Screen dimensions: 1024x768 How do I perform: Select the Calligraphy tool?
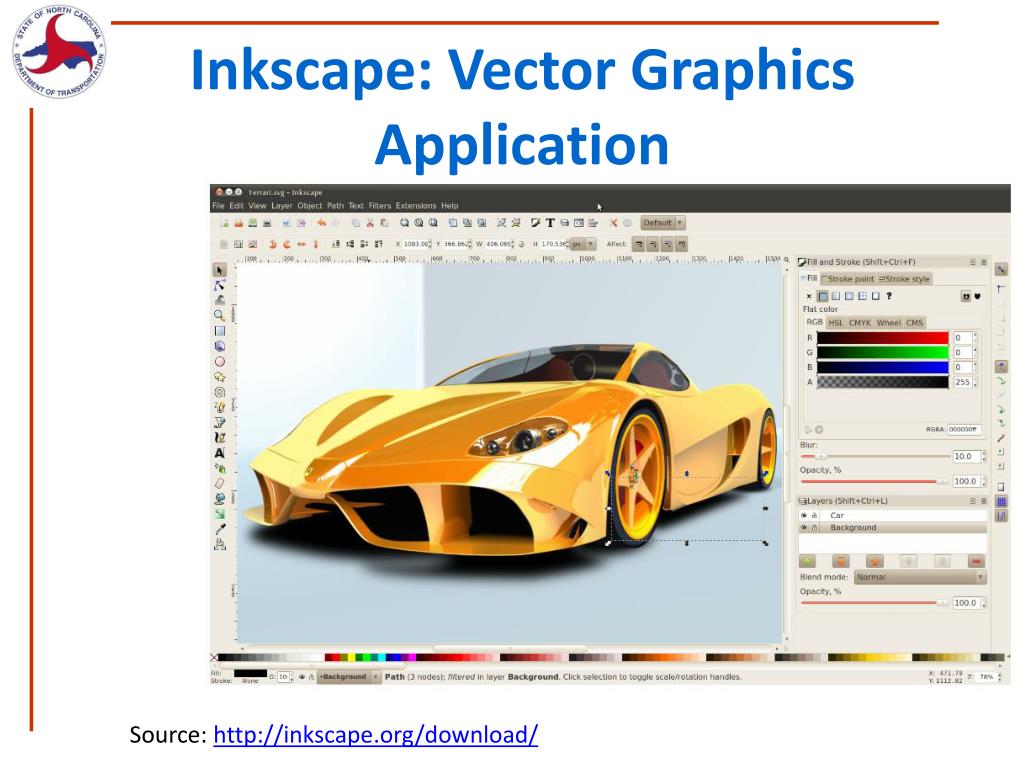[x=219, y=438]
